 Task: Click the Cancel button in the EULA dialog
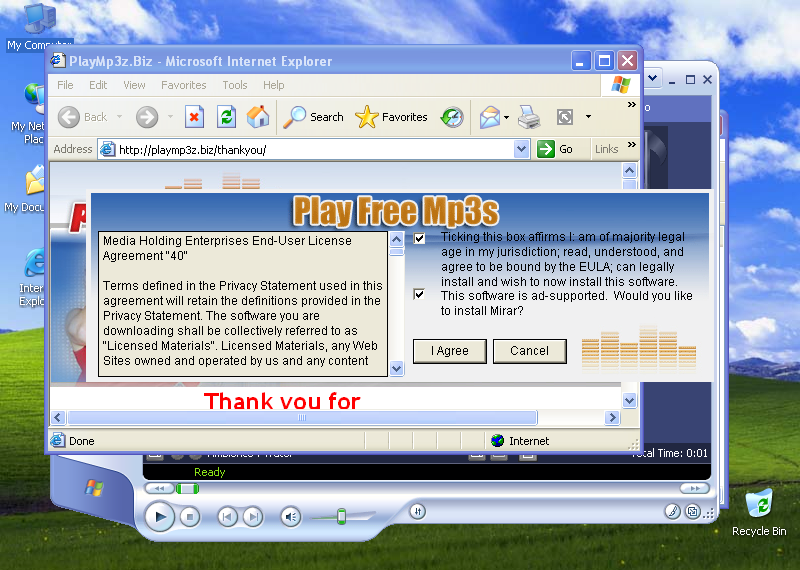tap(530, 351)
